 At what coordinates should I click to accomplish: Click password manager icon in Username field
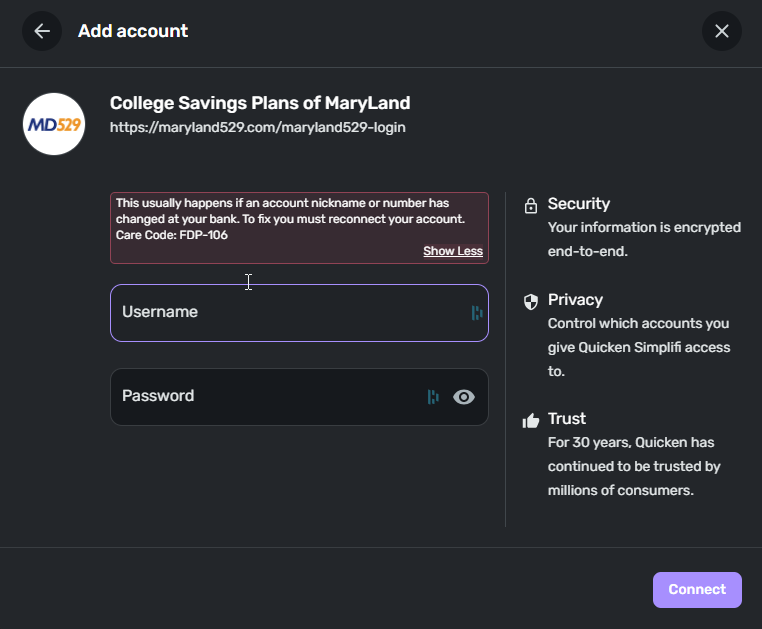[x=477, y=313]
